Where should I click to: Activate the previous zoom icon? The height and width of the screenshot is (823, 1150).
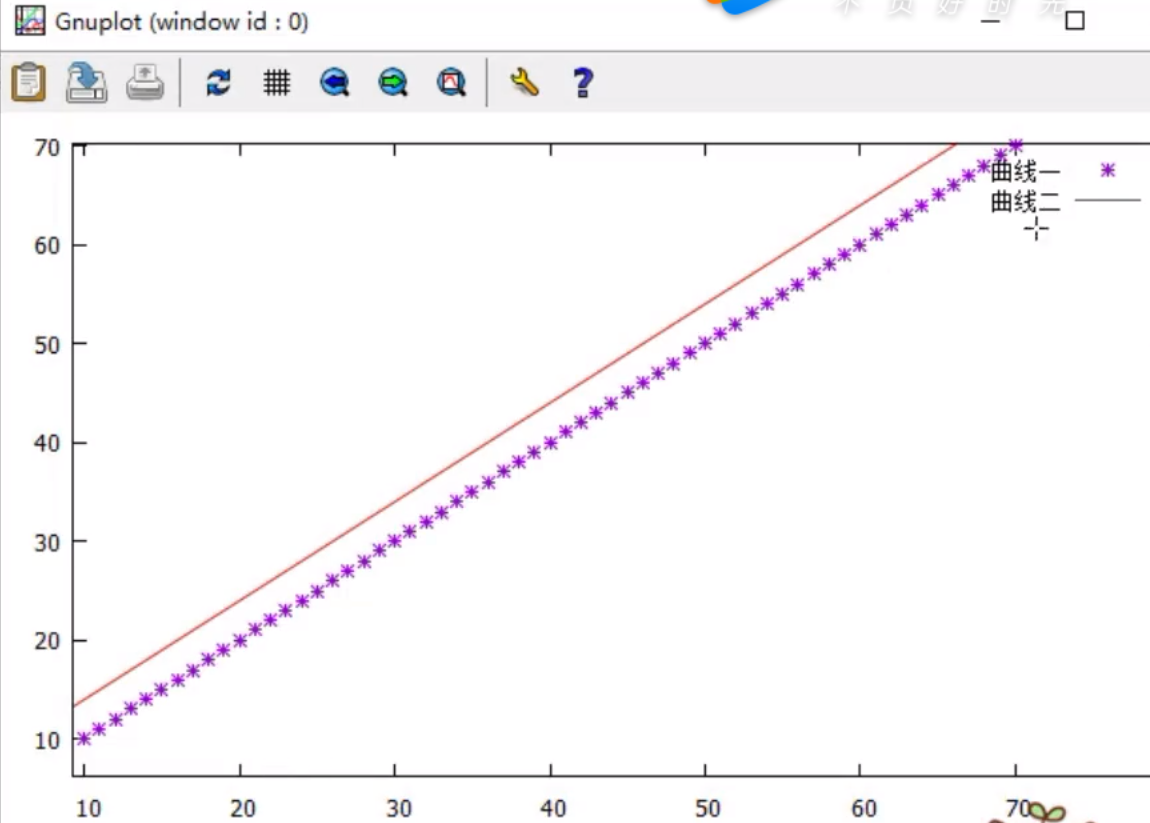pos(334,82)
